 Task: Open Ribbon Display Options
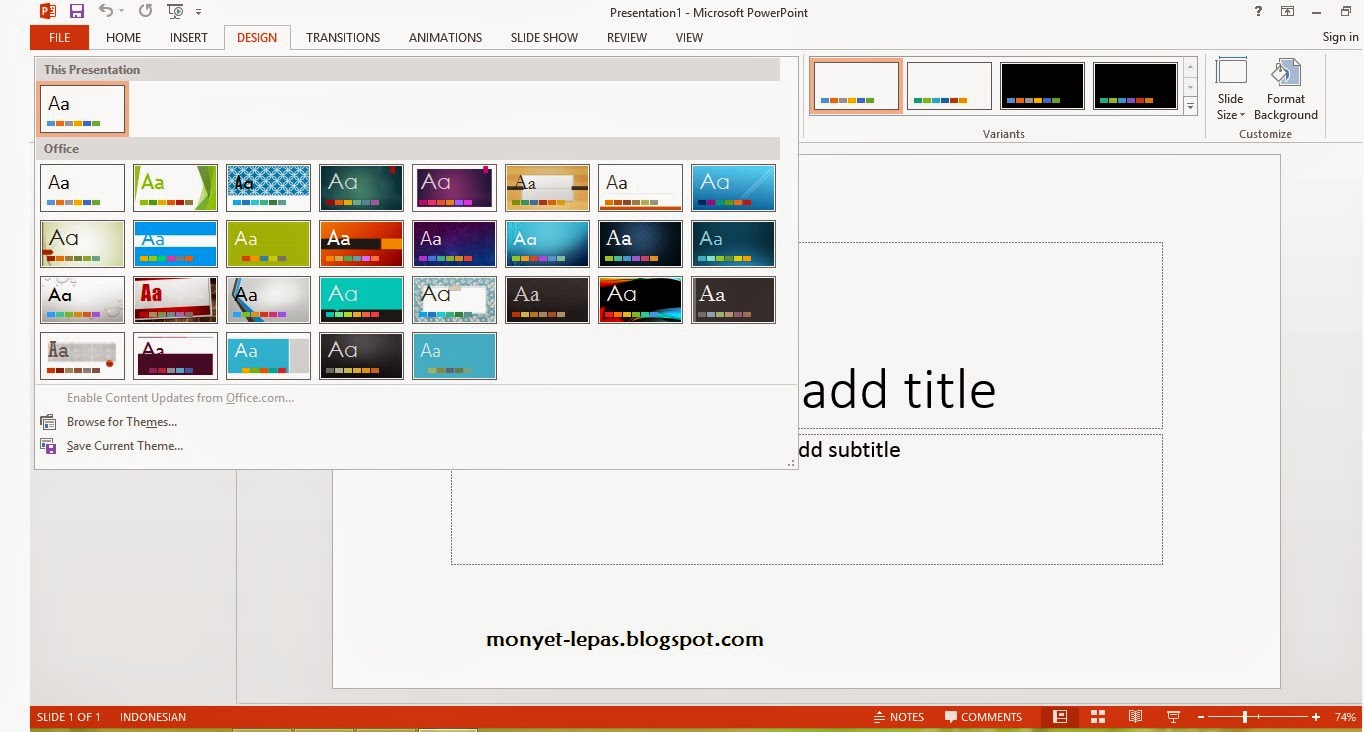point(1288,11)
